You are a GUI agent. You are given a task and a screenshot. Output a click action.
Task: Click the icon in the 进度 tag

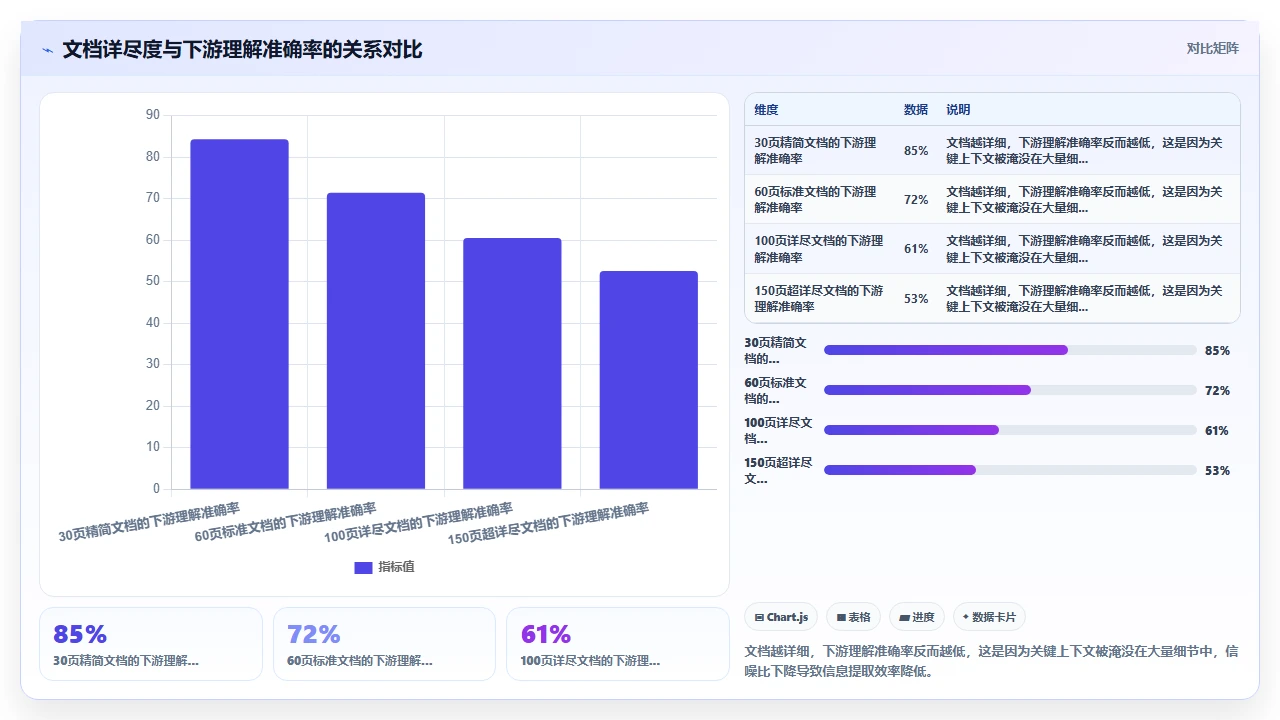point(904,618)
